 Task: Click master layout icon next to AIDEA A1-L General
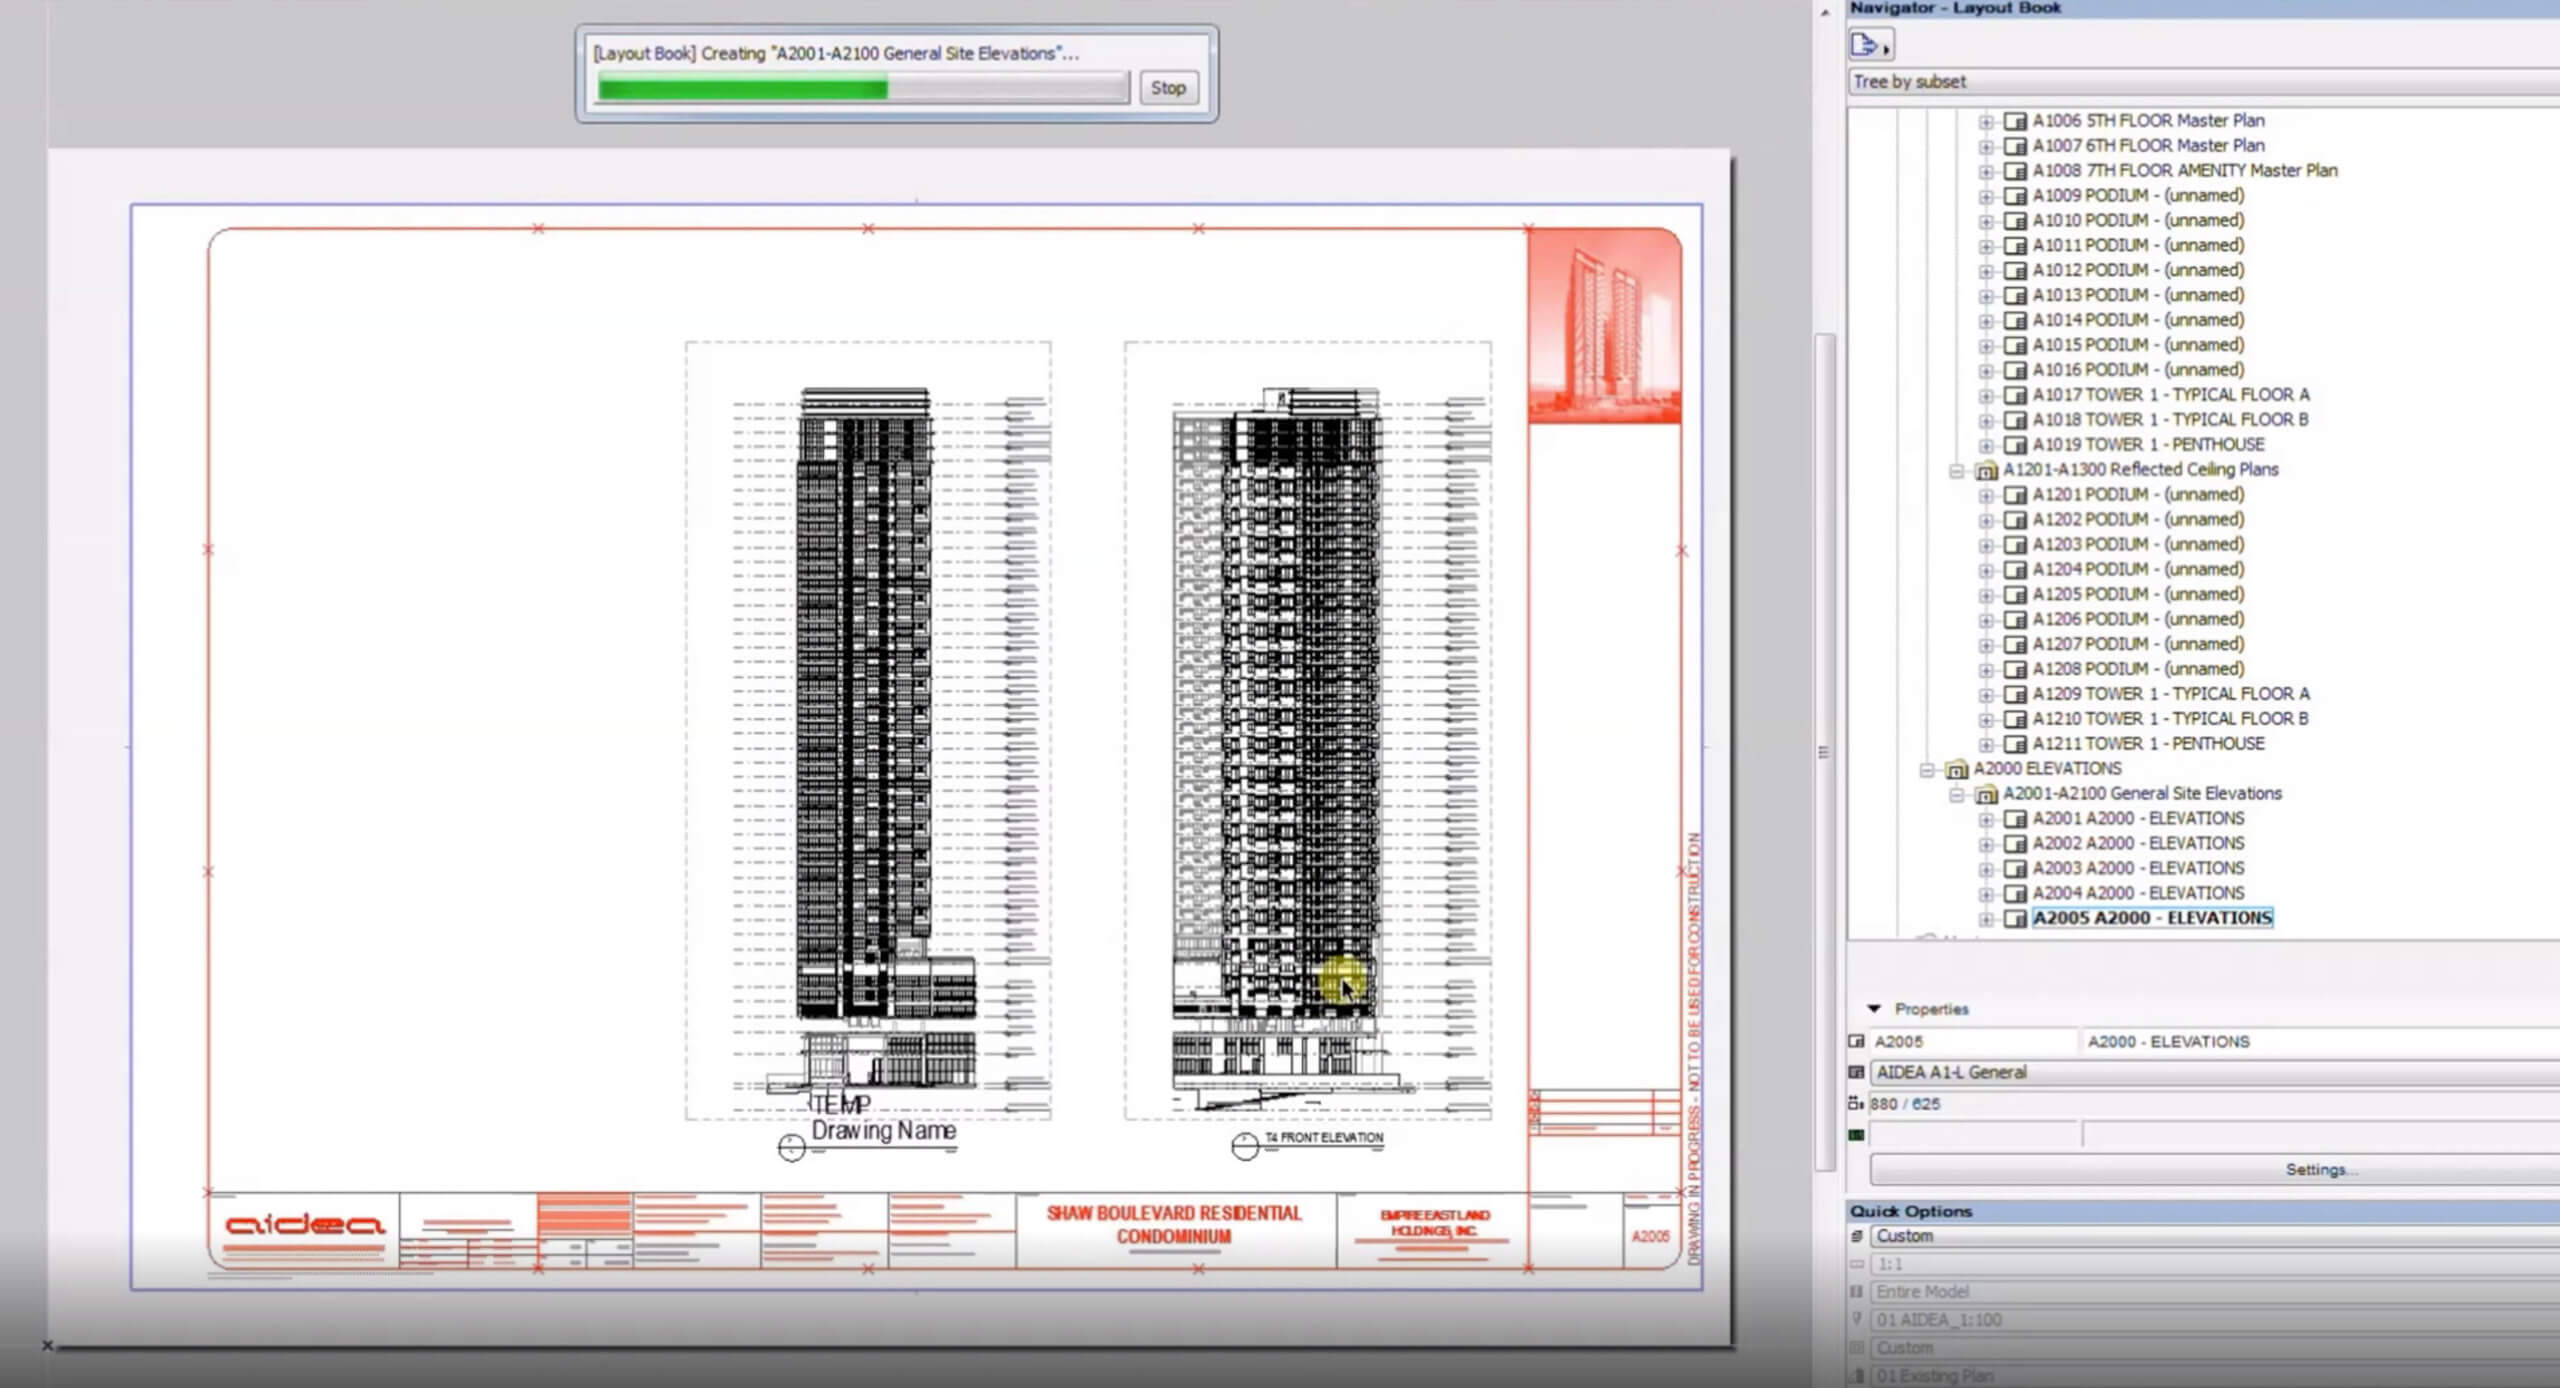[x=1857, y=1072]
